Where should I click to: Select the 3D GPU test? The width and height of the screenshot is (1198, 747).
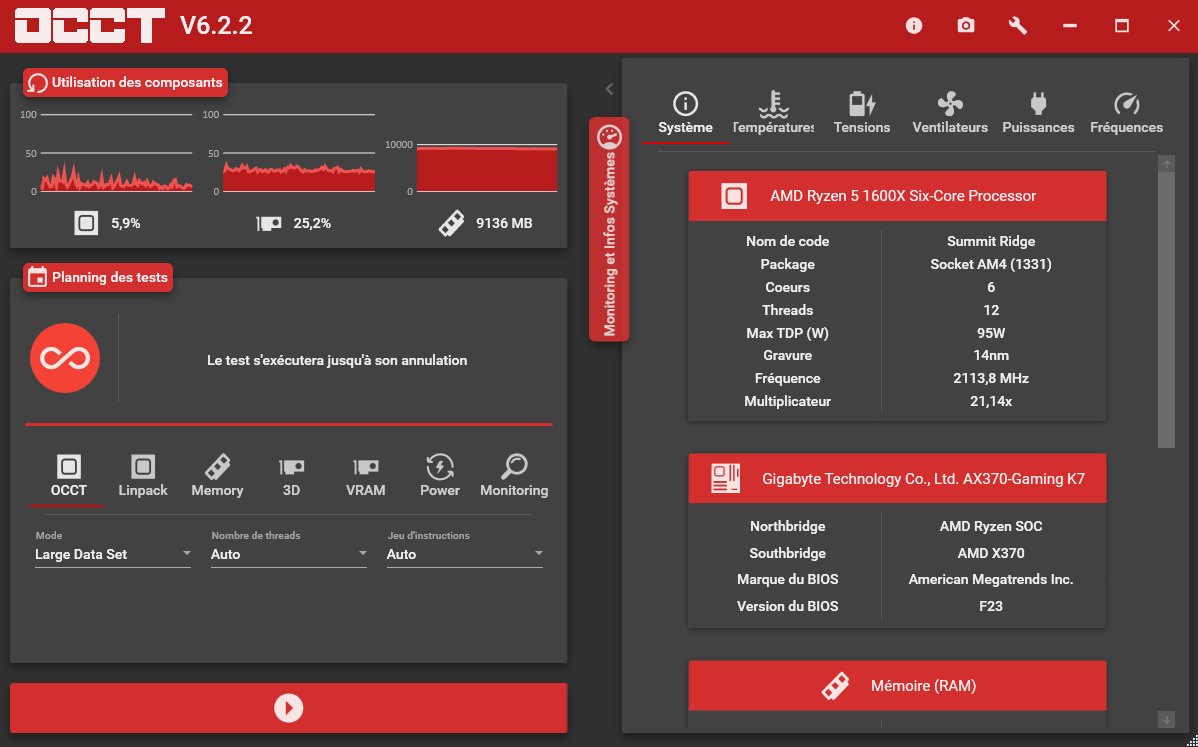coord(291,476)
